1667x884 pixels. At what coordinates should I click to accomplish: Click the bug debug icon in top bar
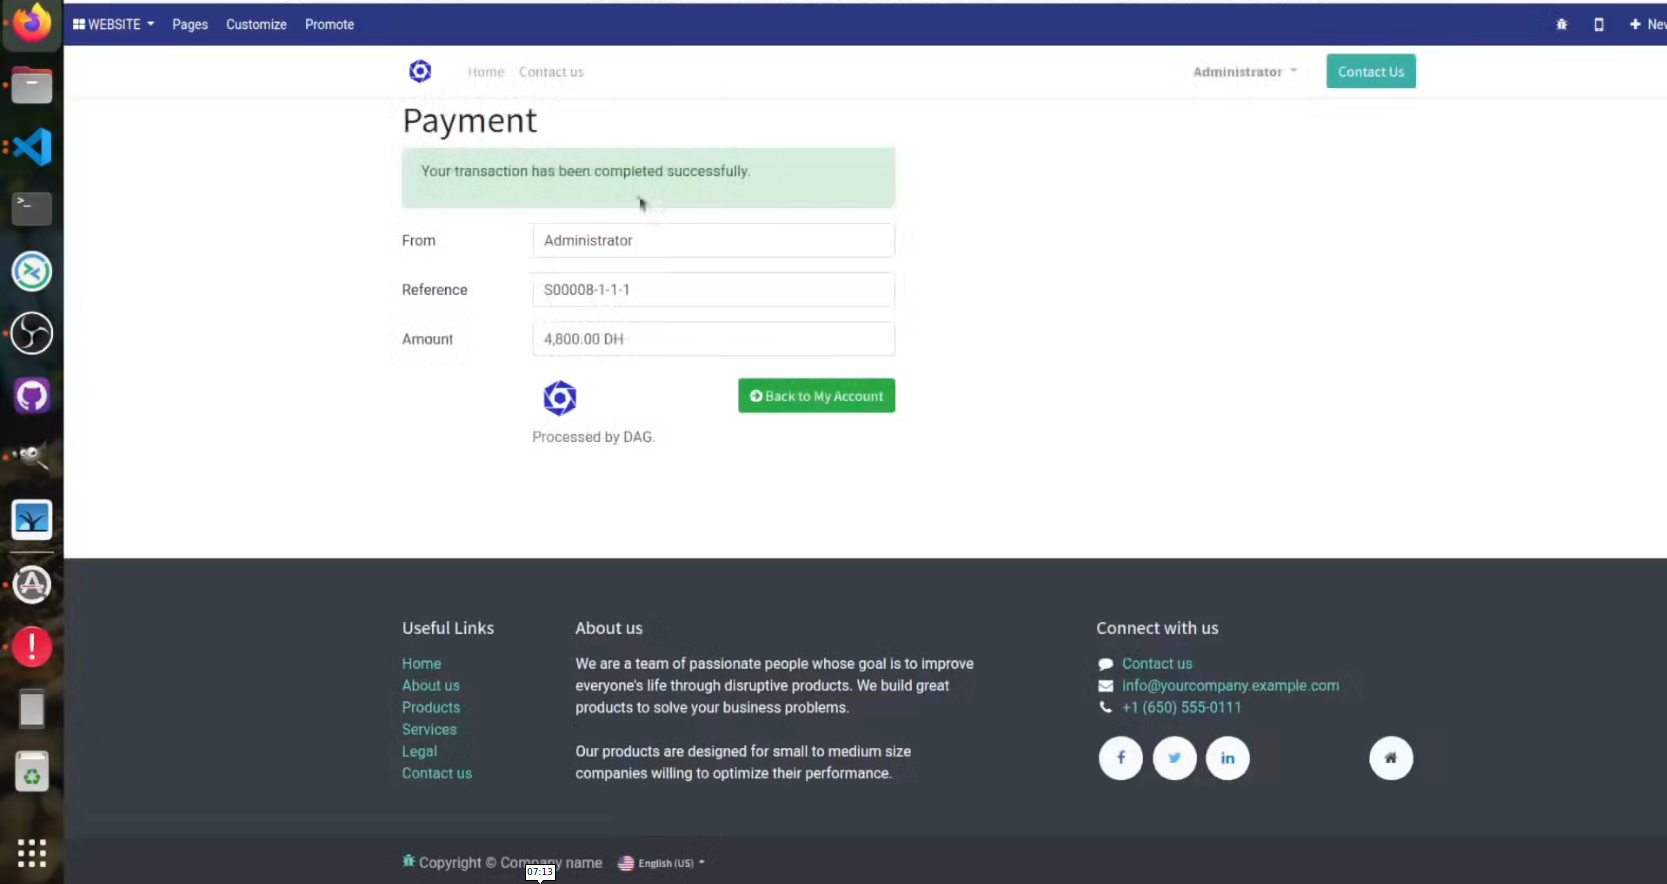[x=1562, y=24]
